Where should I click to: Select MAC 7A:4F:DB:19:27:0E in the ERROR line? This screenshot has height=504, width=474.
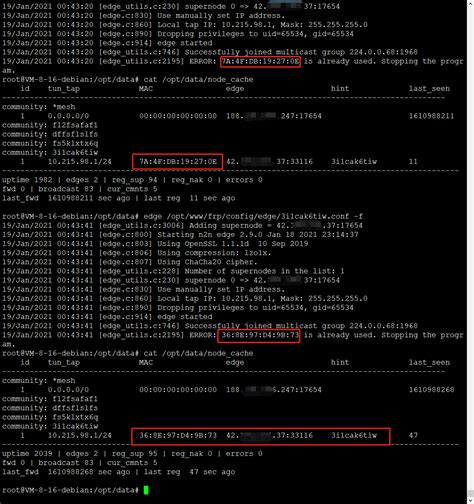(260, 61)
